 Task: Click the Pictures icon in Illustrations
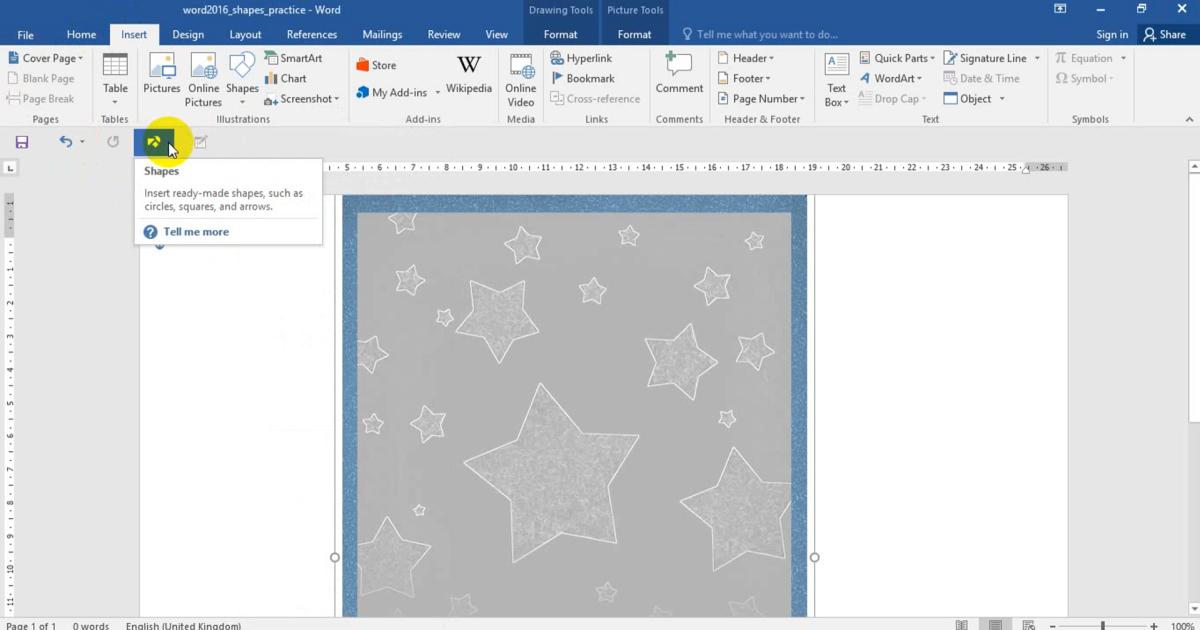161,75
